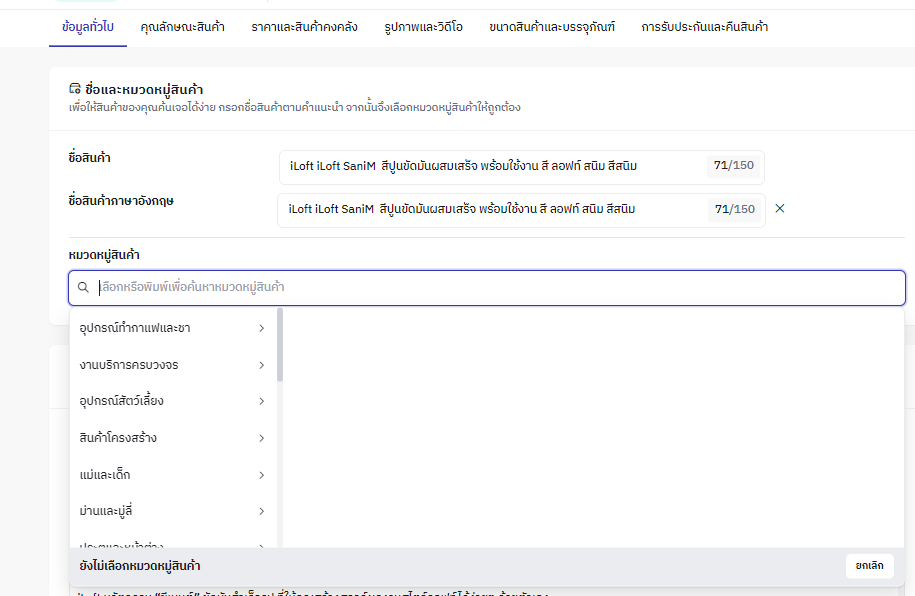Open the คุณลักษณะสินค้า tab
This screenshot has height=596, width=915.
[x=182, y=27]
